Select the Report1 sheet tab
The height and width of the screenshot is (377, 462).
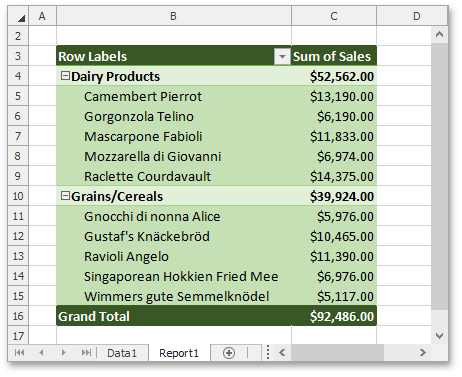click(x=179, y=353)
